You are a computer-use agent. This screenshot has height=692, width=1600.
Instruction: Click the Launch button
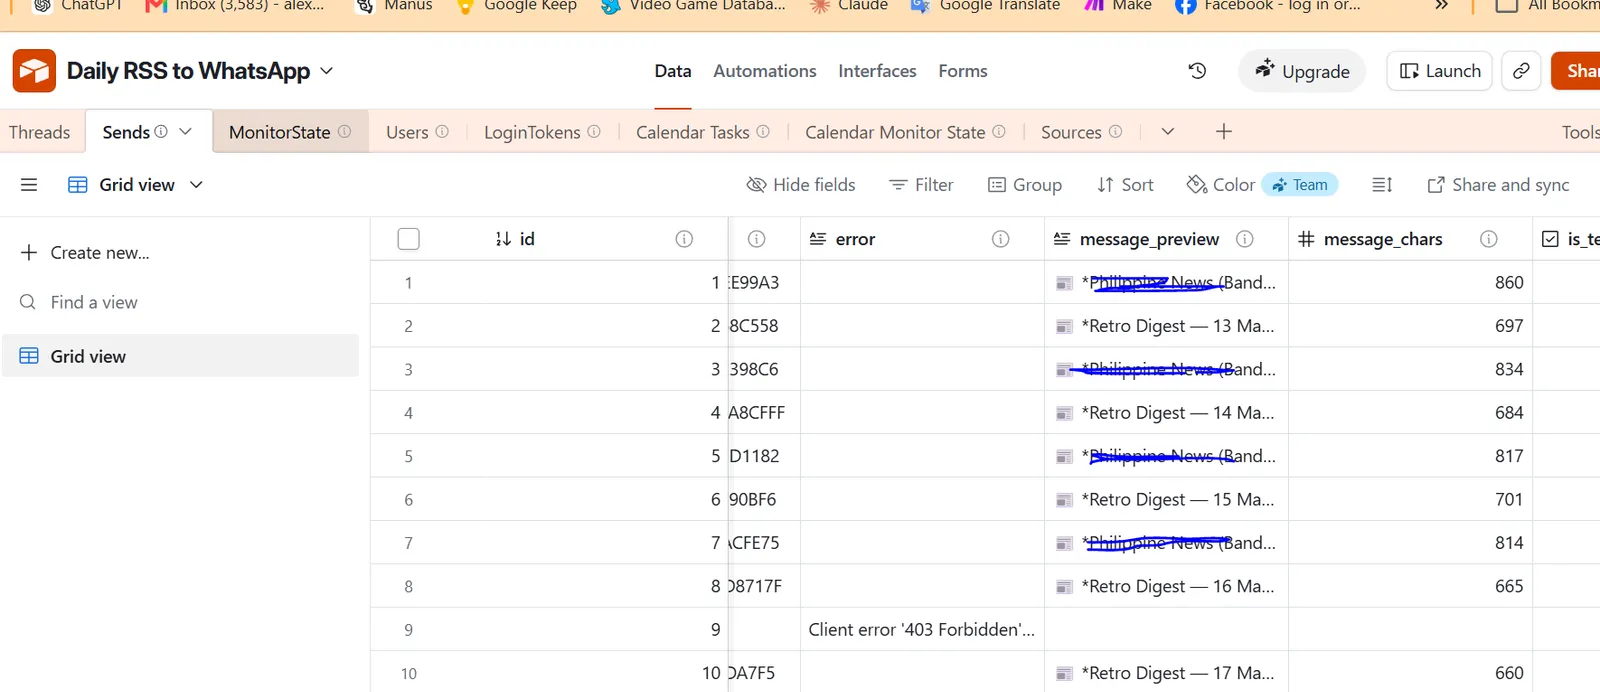pos(1440,71)
